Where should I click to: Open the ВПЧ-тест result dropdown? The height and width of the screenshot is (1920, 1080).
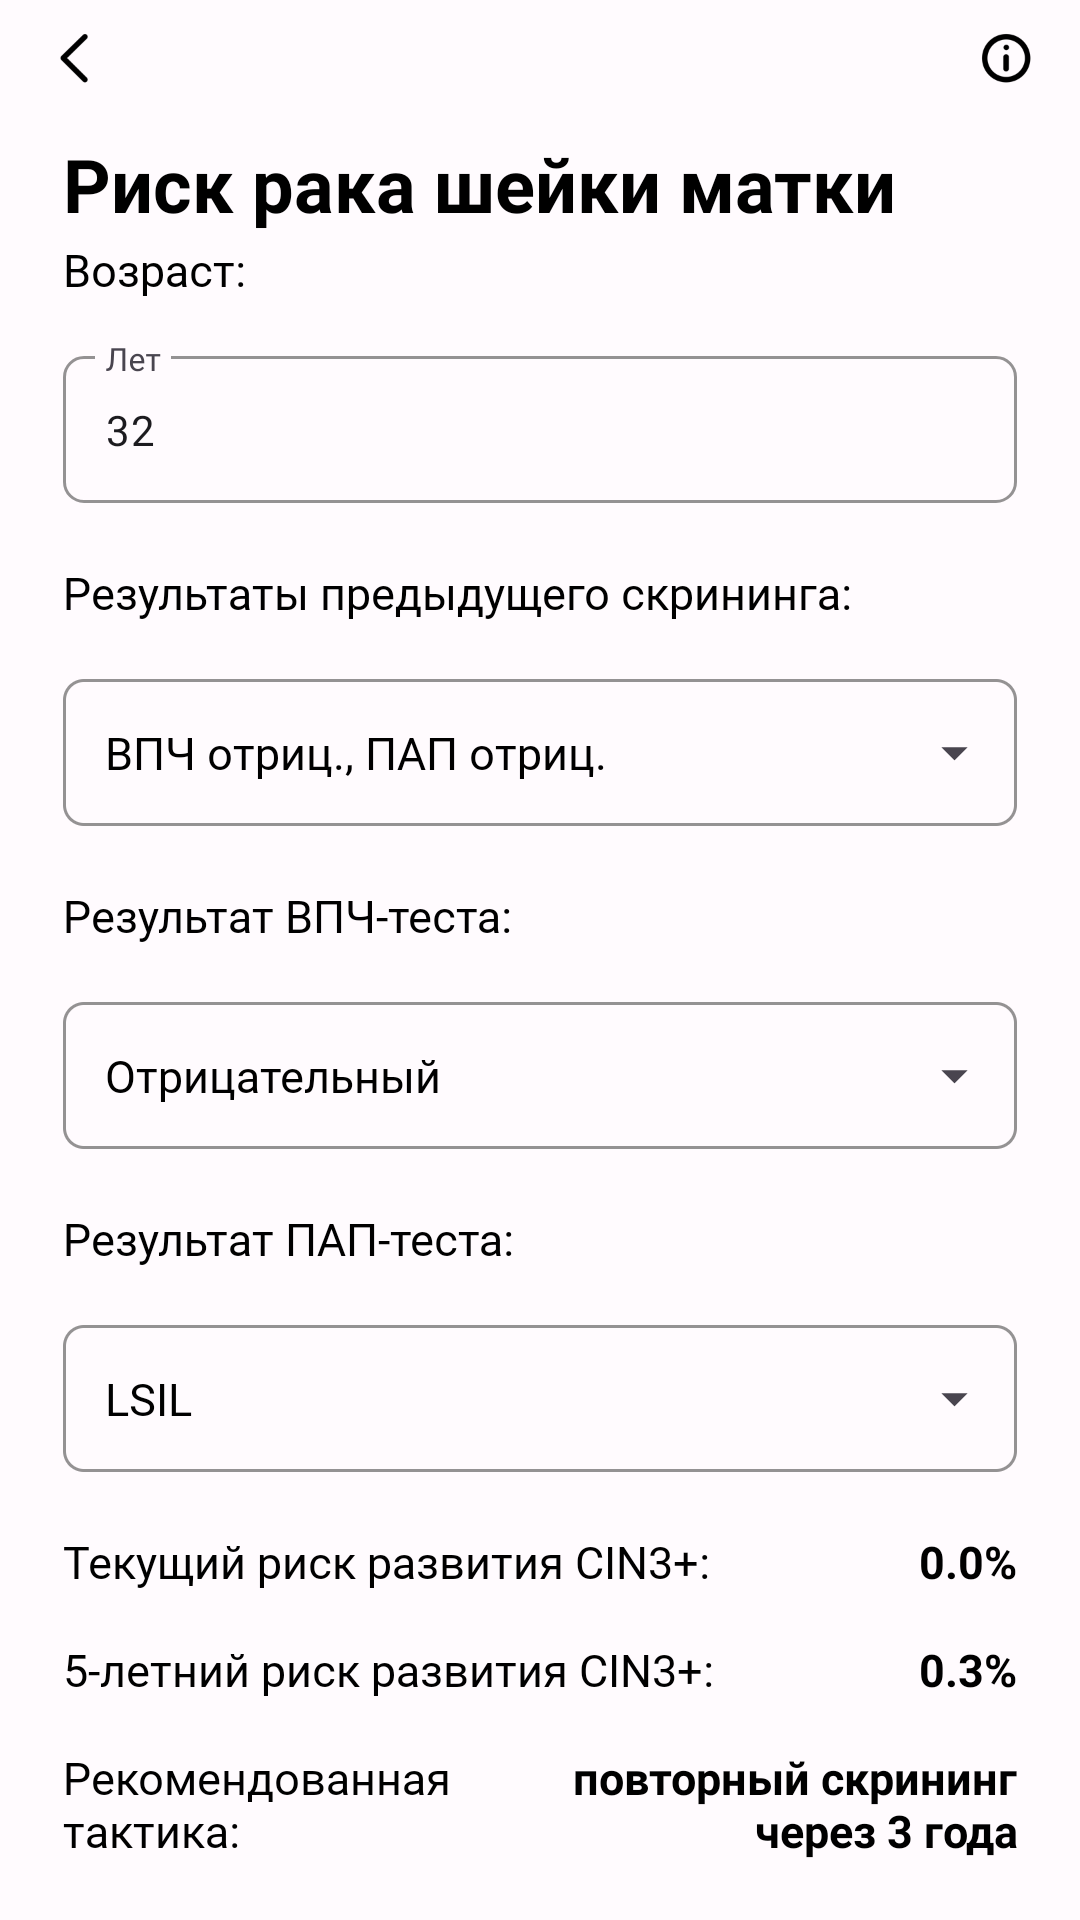point(540,1076)
